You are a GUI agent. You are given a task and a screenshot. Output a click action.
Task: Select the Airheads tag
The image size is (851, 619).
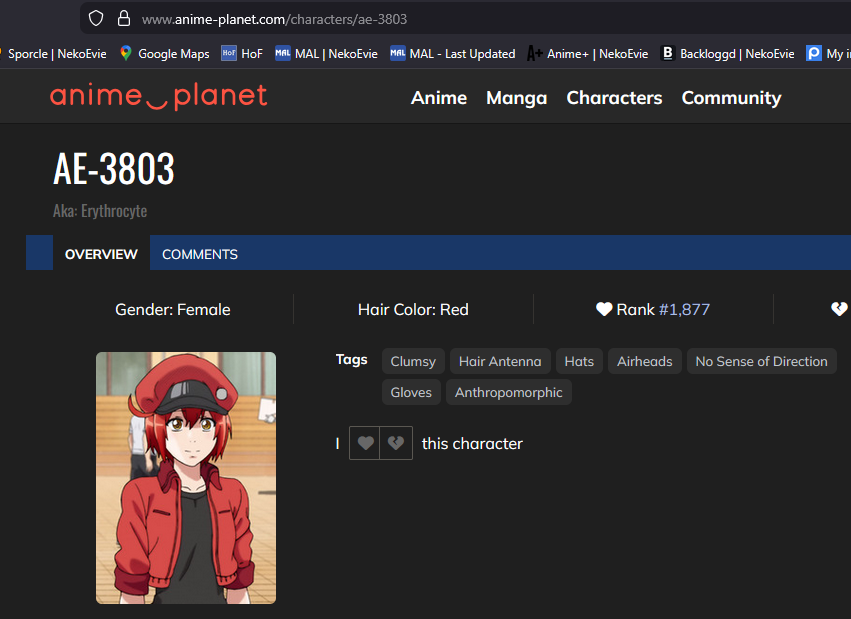[644, 361]
